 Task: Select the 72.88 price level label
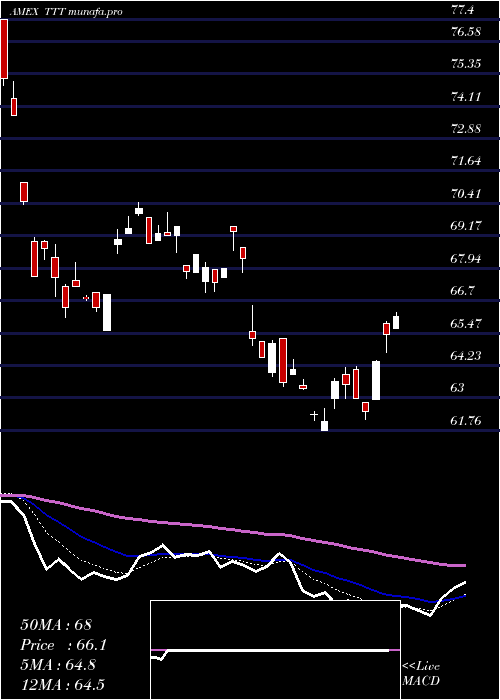466,129
